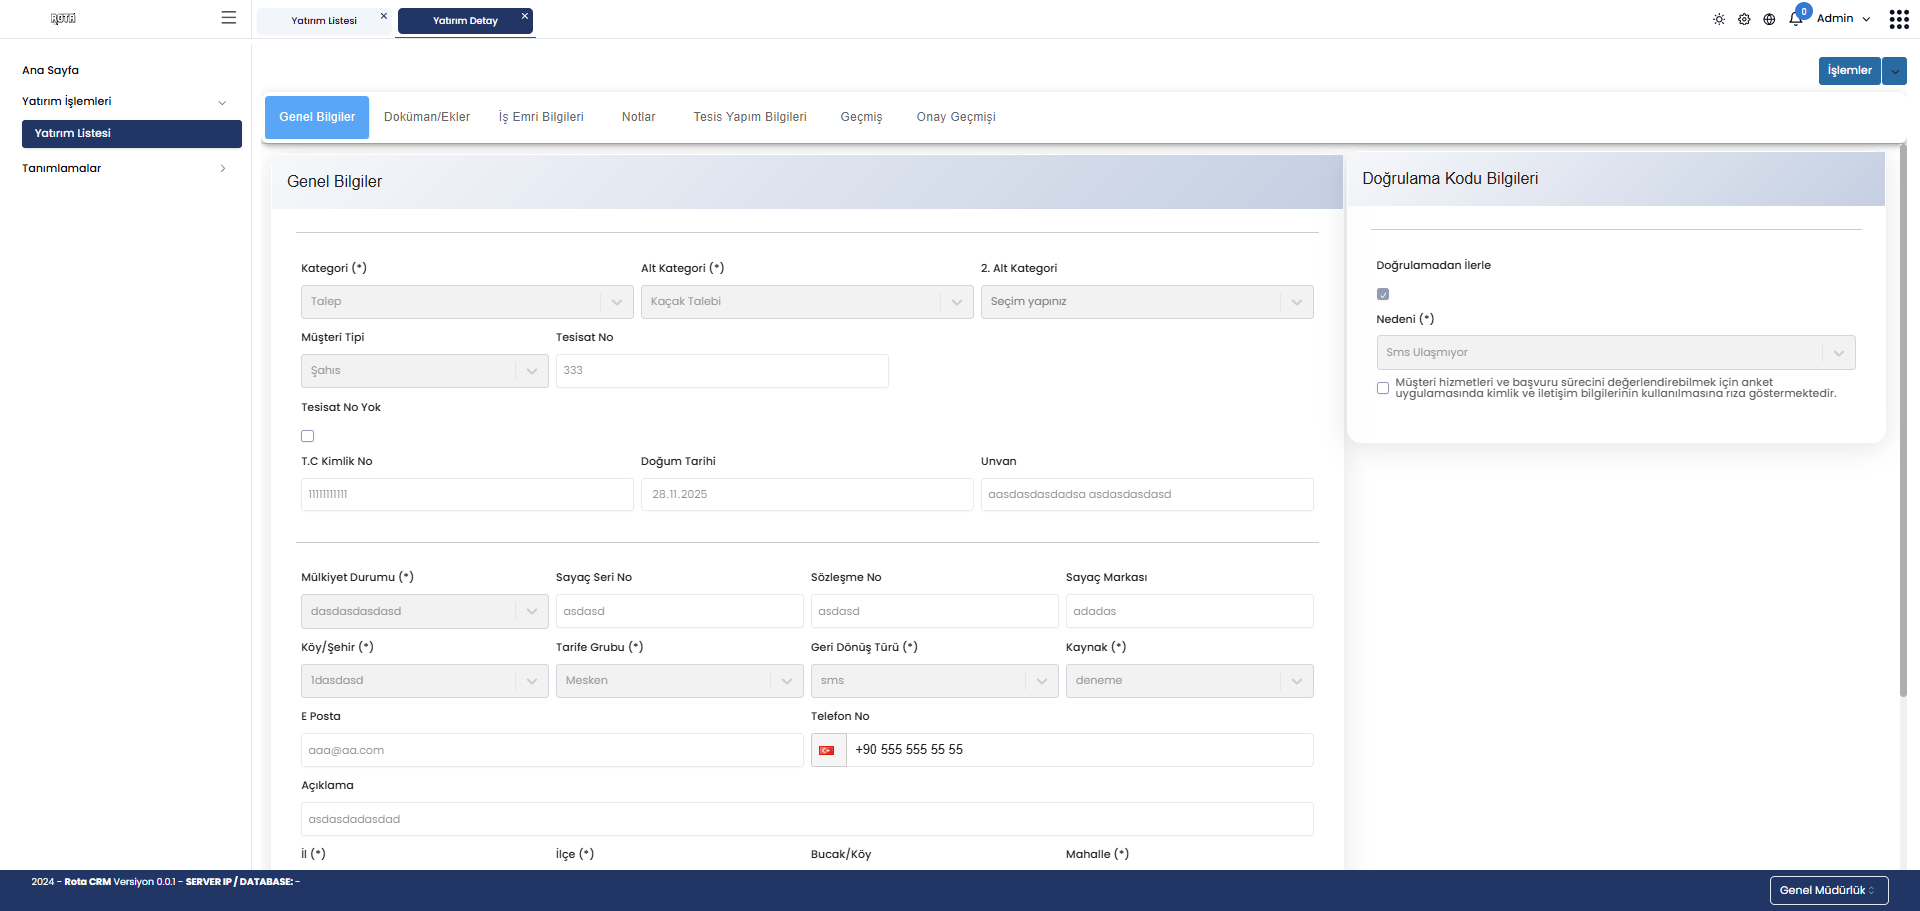Image resolution: width=1920 pixels, height=911 pixels.
Task: Open the apps grid icon
Action: click(1899, 19)
